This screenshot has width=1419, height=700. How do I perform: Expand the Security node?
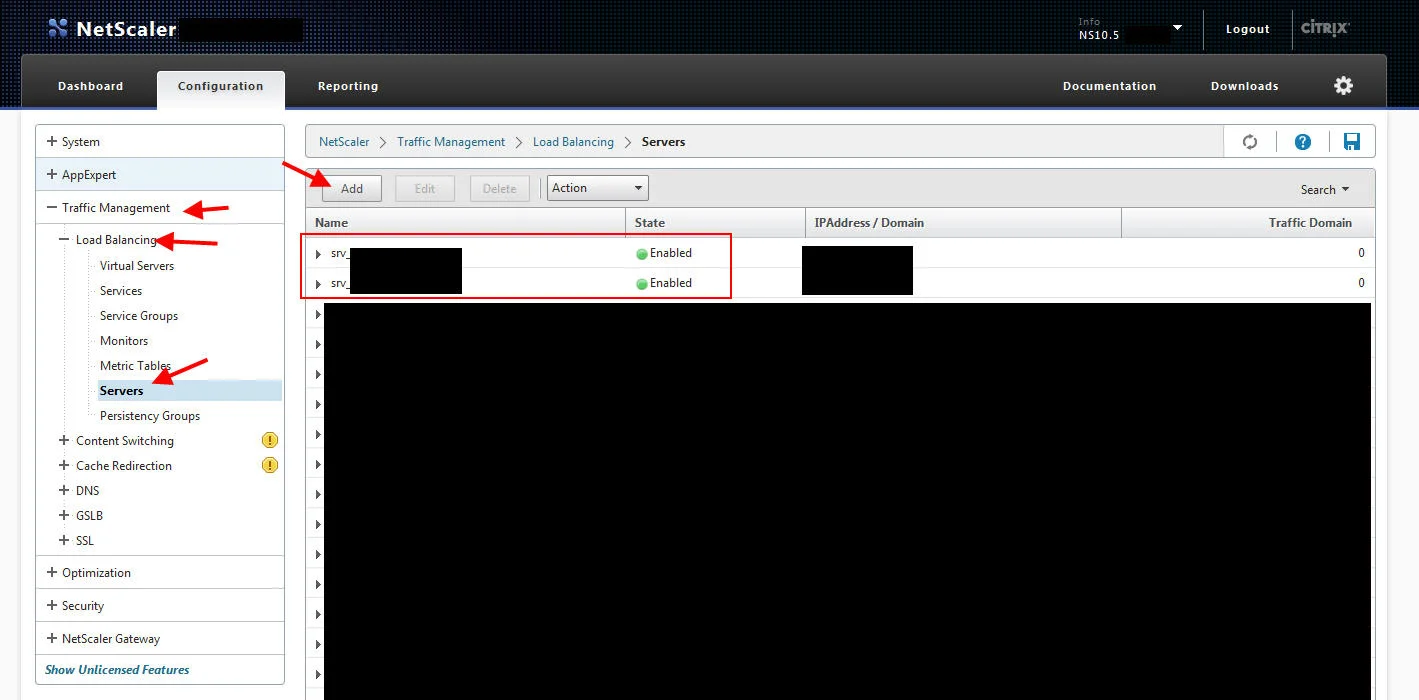click(x=52, y=605)
